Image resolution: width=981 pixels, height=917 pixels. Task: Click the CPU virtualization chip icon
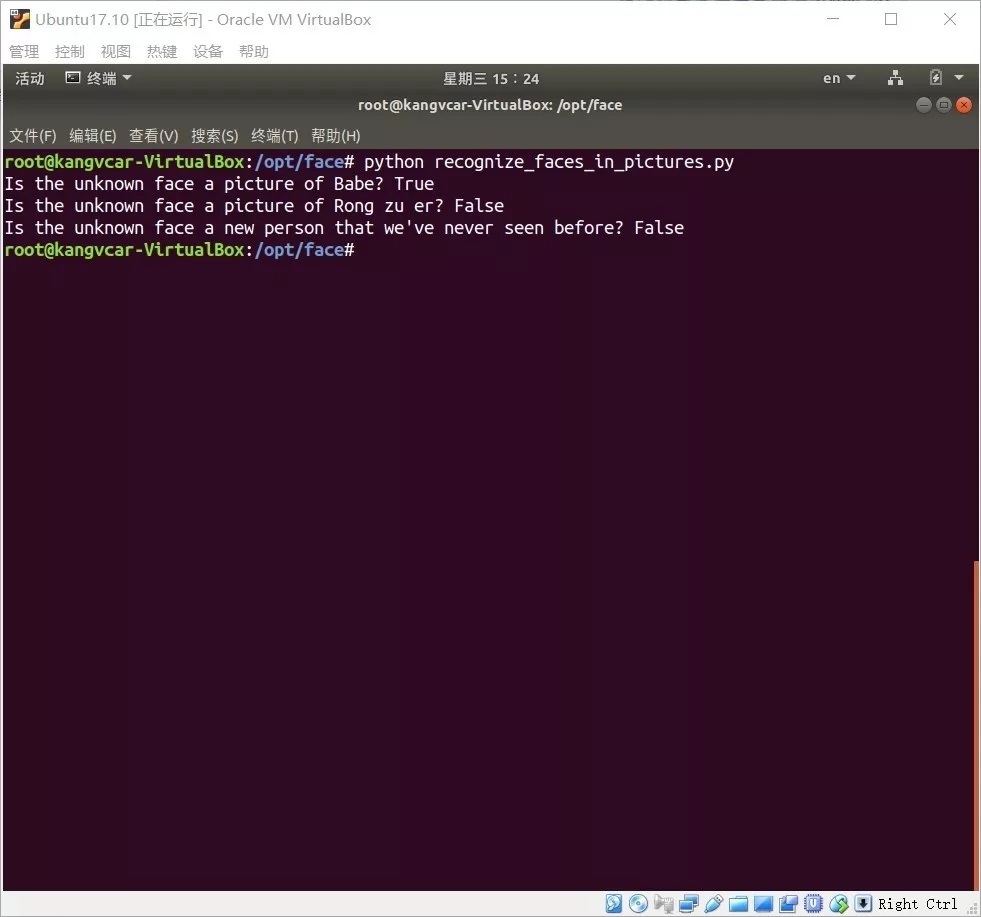click(813, 903)
